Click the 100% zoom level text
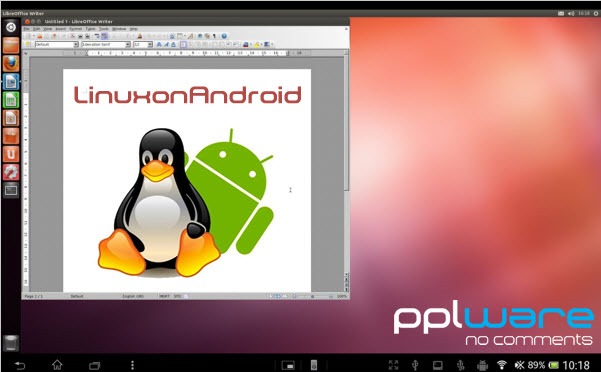Viewport: 601px width, 372px height. pos(342,296)
